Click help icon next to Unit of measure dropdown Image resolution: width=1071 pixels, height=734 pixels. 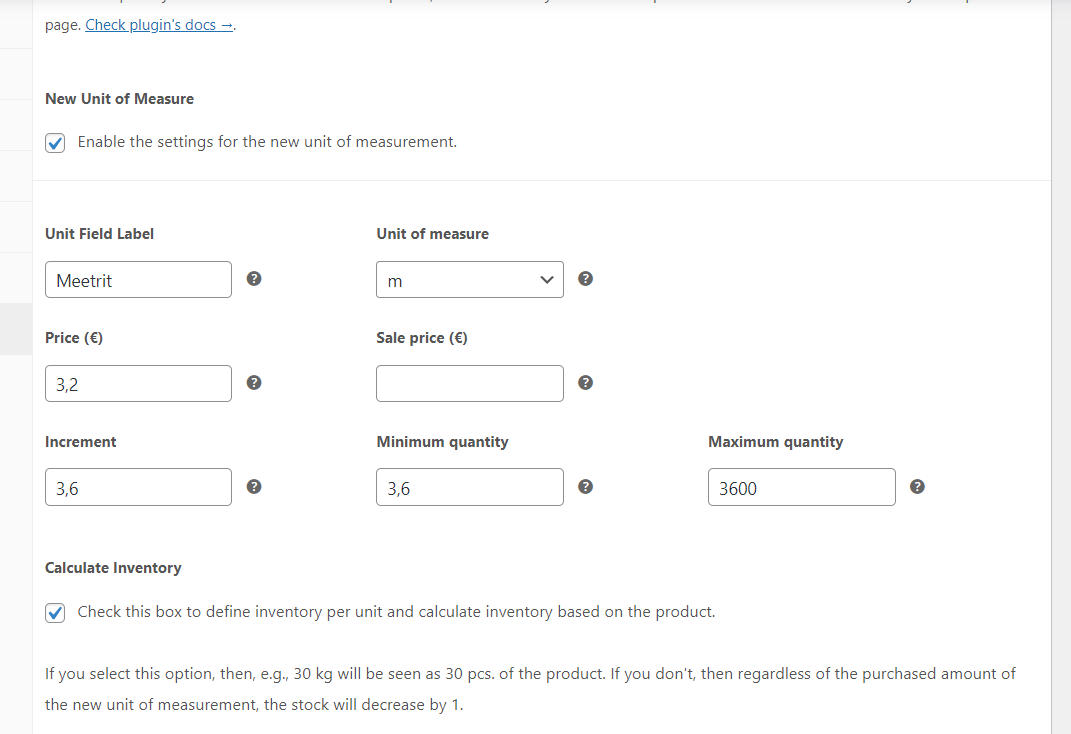coord(585,279)
